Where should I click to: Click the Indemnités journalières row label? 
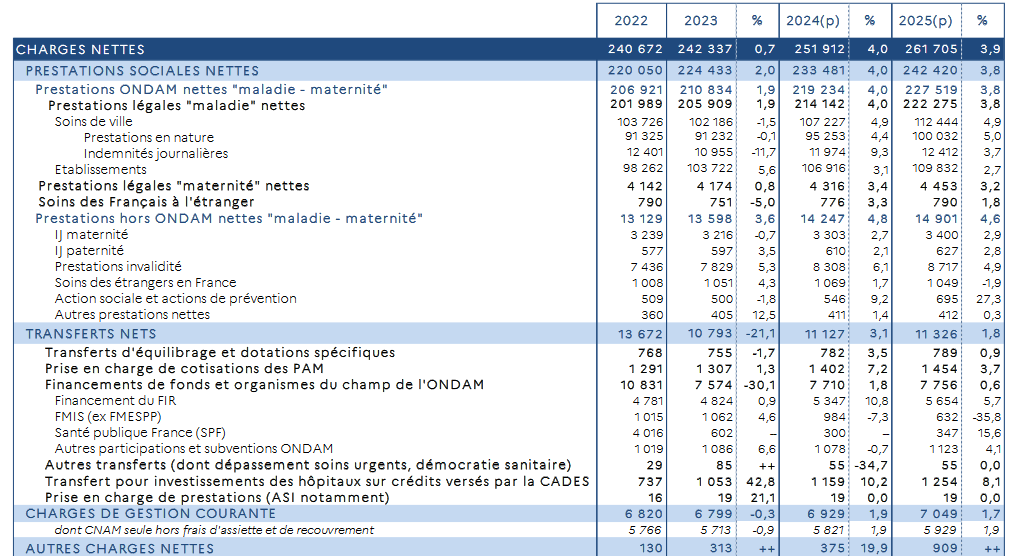point(155,153)
